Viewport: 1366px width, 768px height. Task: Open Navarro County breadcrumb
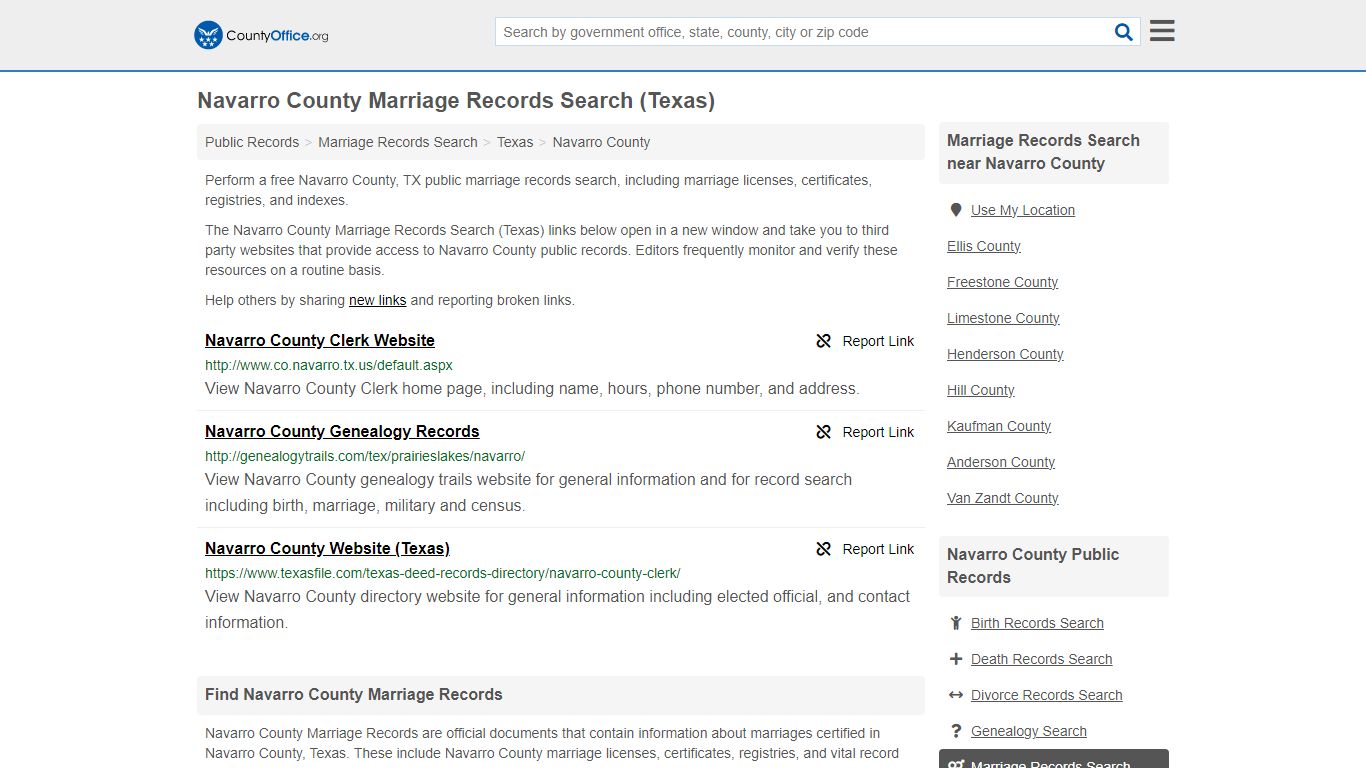point(601,142)
